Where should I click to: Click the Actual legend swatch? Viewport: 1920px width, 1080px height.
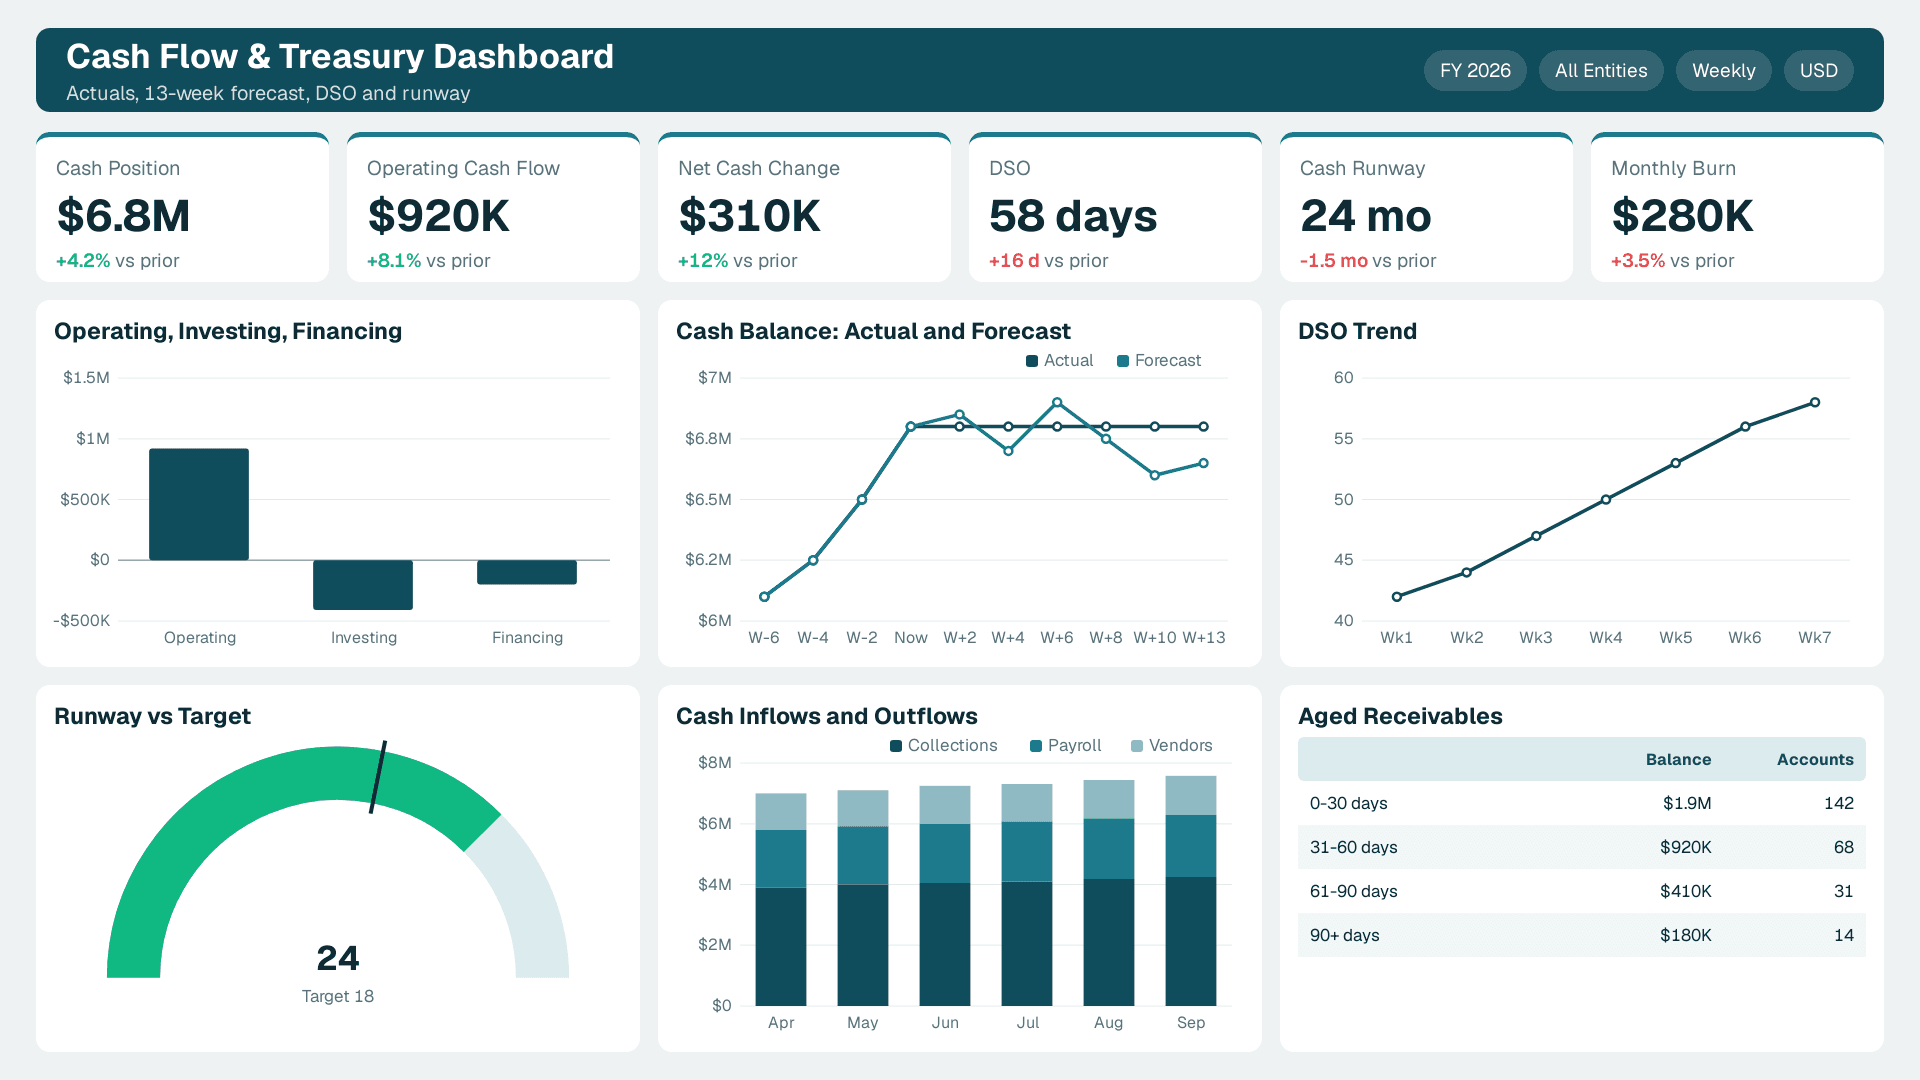(1032, 361)
